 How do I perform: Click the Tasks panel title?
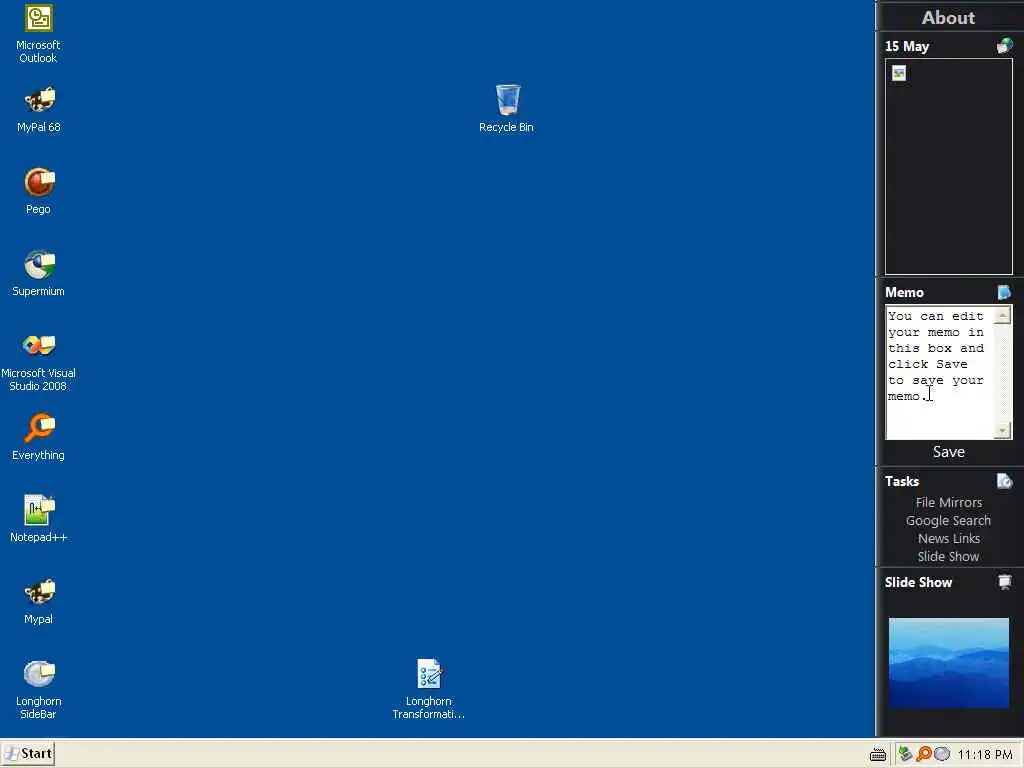pos(902,481)
